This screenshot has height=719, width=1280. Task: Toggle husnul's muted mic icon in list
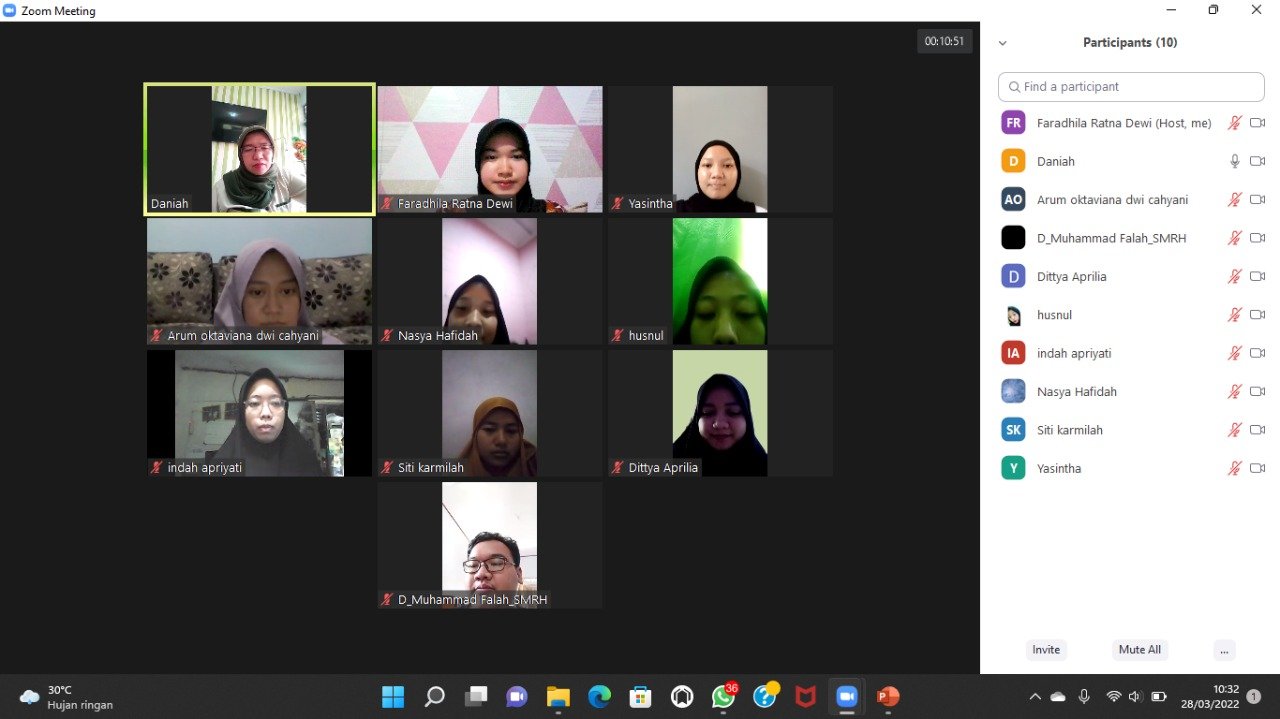(1235, 315)
